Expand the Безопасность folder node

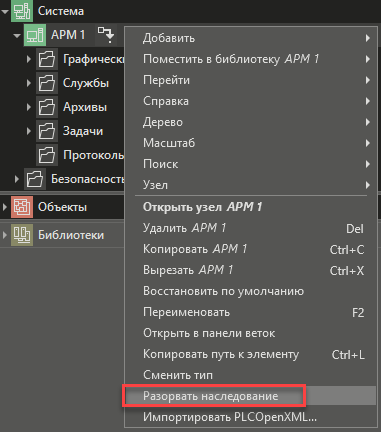tap(17, 179)
